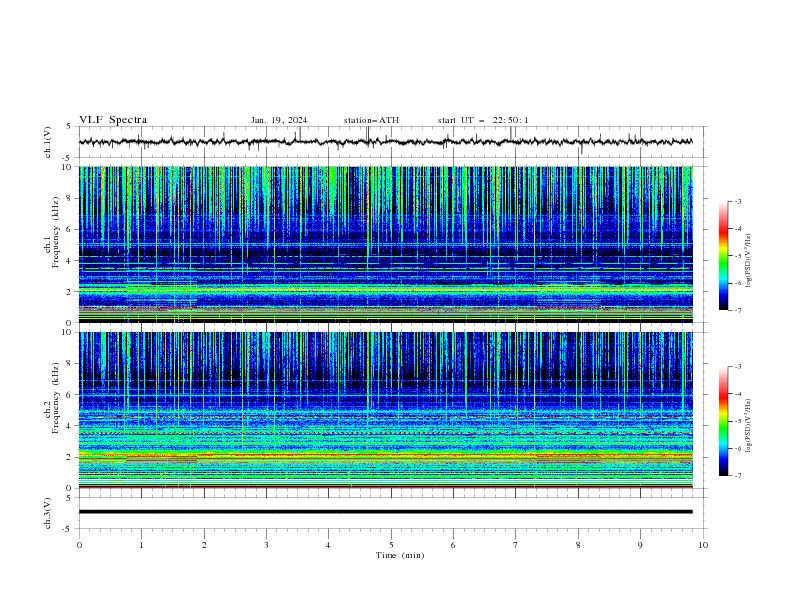
Task: Click the ch.3 flat black trace
Action: (385, 512)
